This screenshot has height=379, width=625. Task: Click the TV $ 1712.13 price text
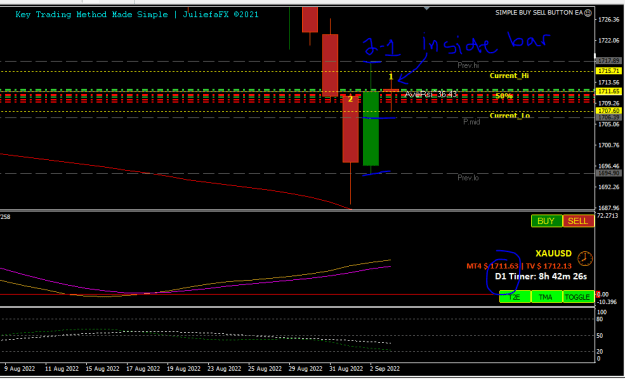coord(549,266)
